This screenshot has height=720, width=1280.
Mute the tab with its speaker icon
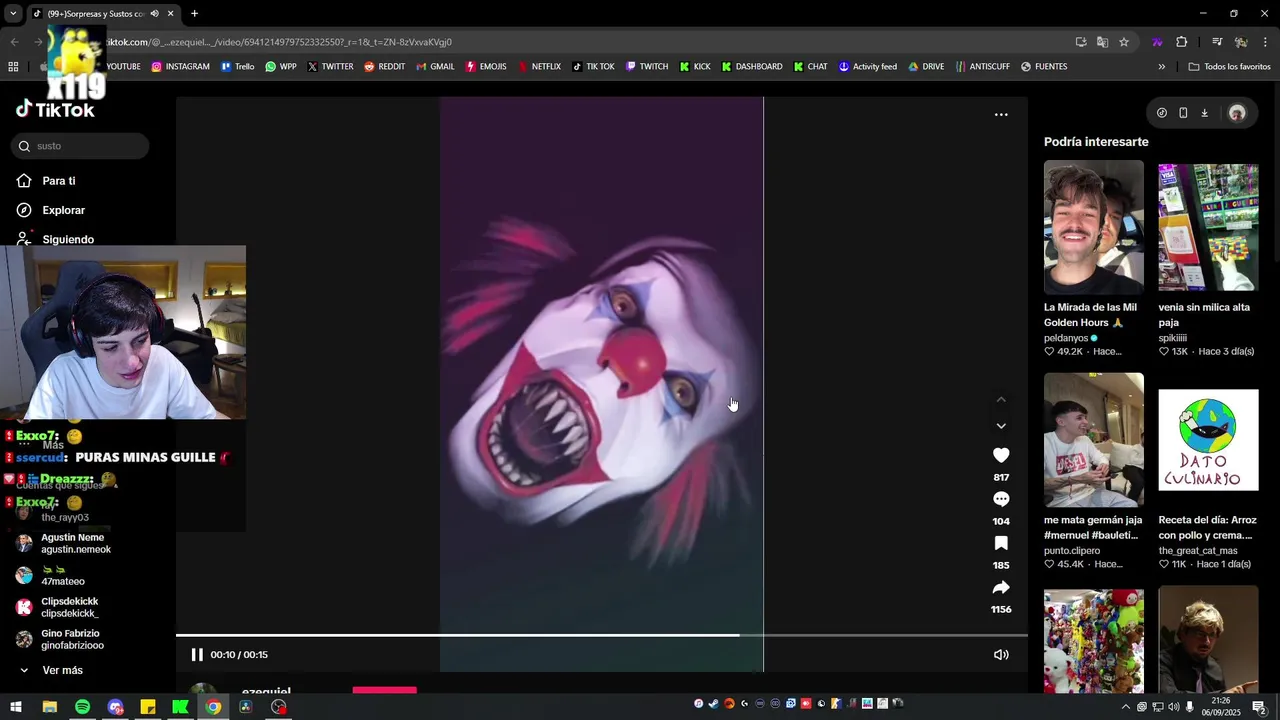point(154,14)
